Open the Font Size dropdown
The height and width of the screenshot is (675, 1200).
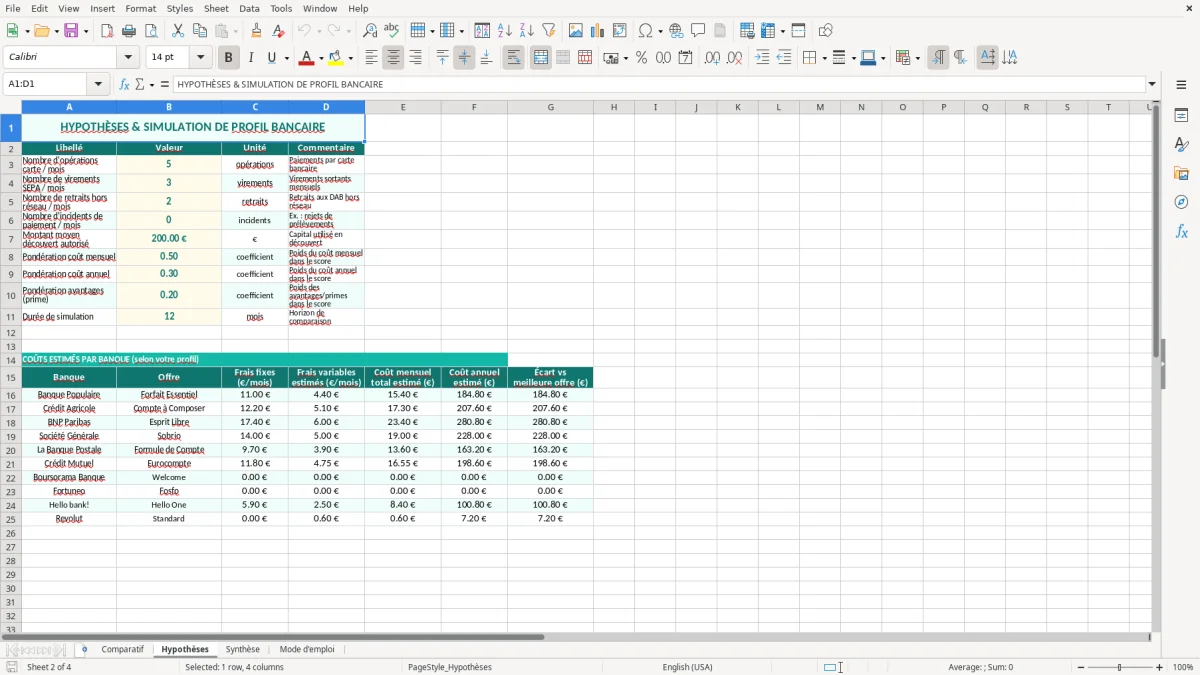click(200, 58)
